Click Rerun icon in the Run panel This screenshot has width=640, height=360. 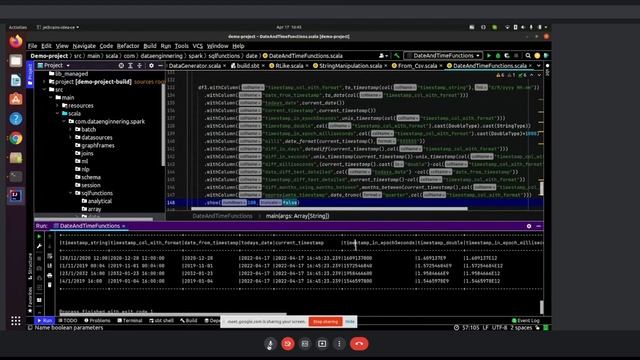[x=39, y=236]
